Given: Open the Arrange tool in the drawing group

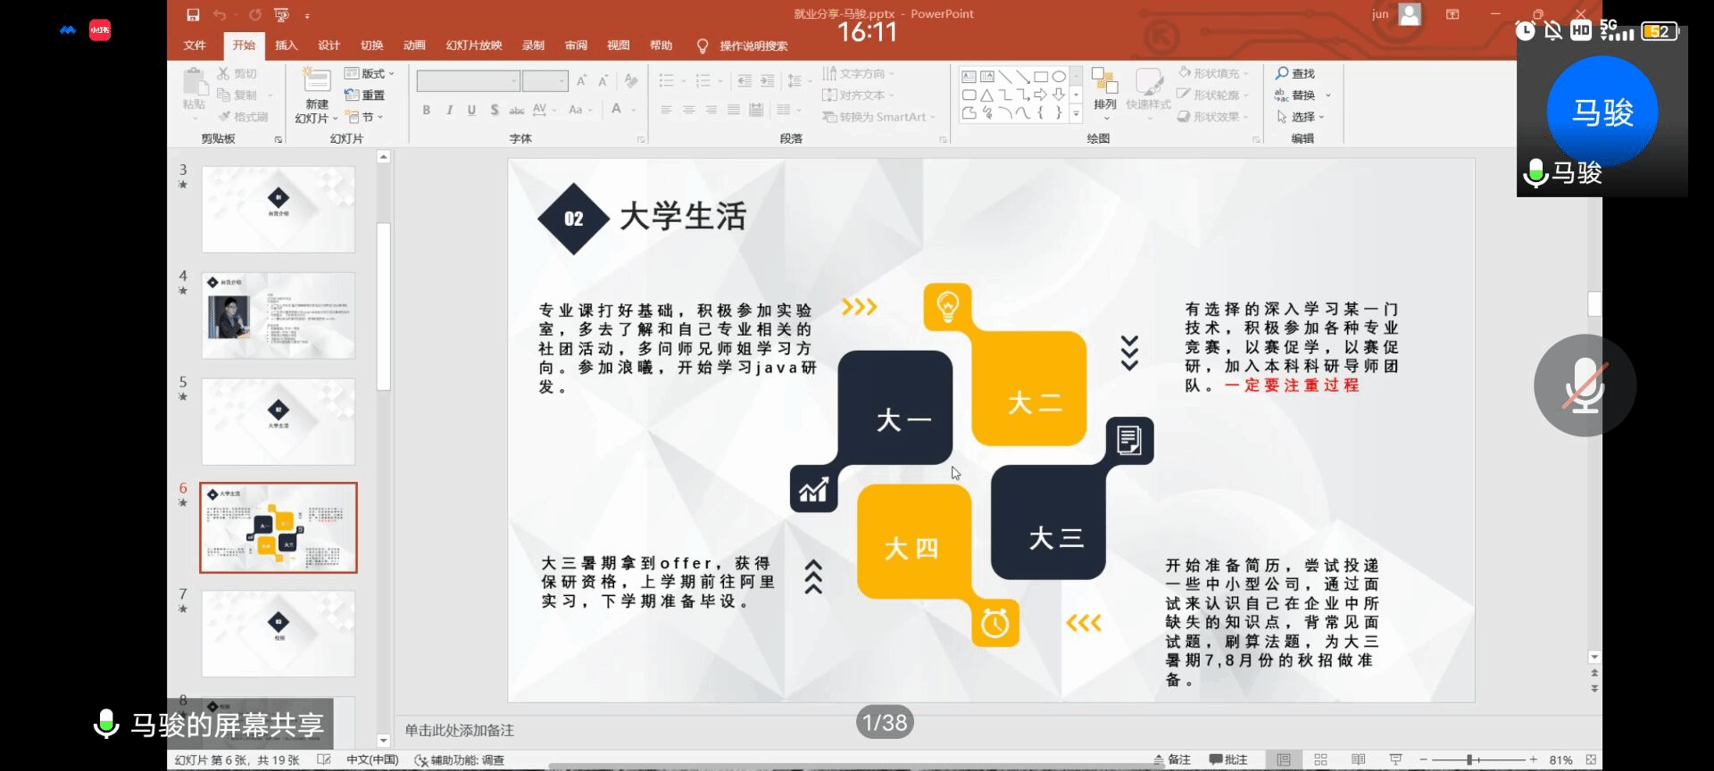Looking at the screenshot, I should pos(1104,90).
